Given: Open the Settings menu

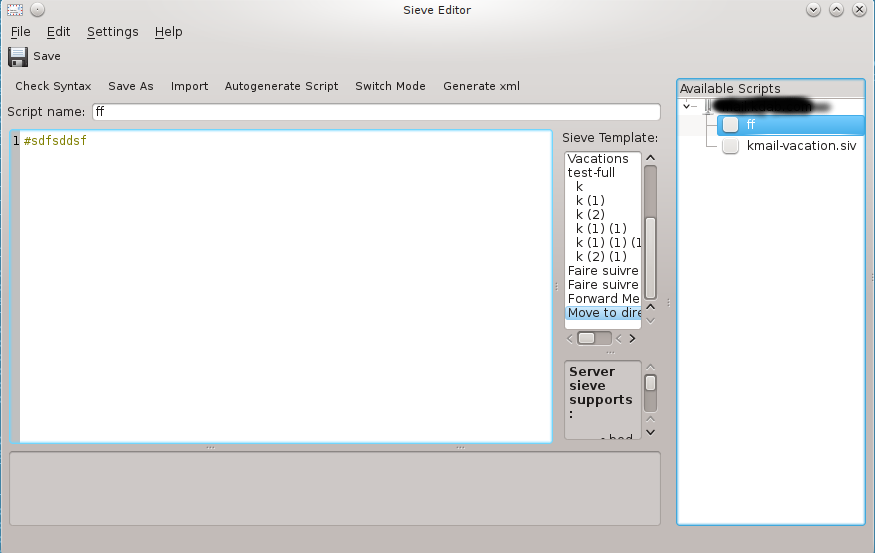Looking at the screenshot, I should pos(112,32).
